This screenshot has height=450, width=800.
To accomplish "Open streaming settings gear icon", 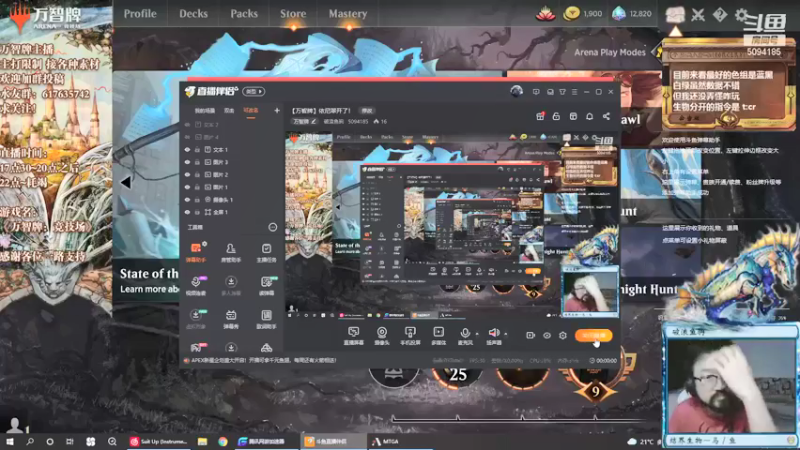I will pyautogui.click(x=563, y=335).
